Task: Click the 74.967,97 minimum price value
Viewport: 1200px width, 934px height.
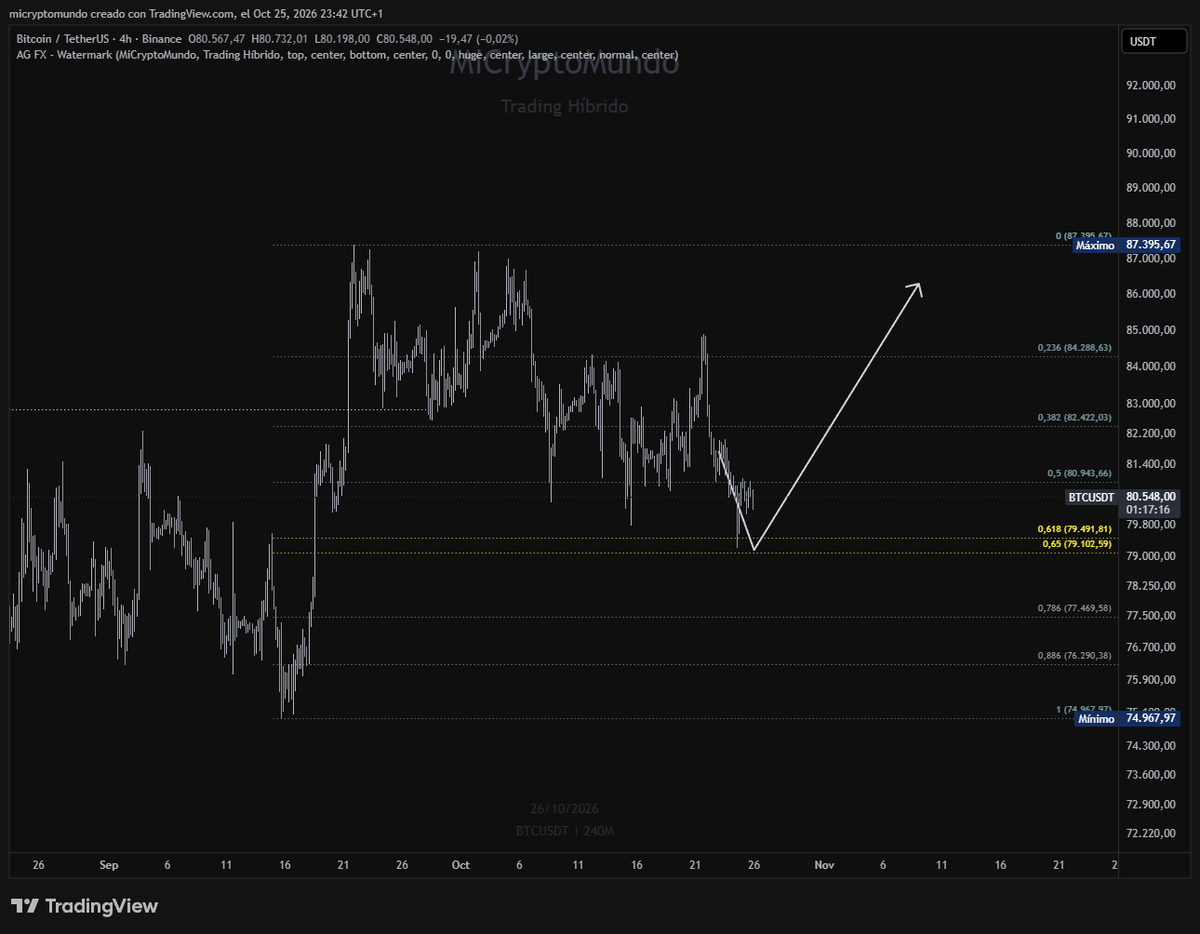Action: tap(1150, 718)
